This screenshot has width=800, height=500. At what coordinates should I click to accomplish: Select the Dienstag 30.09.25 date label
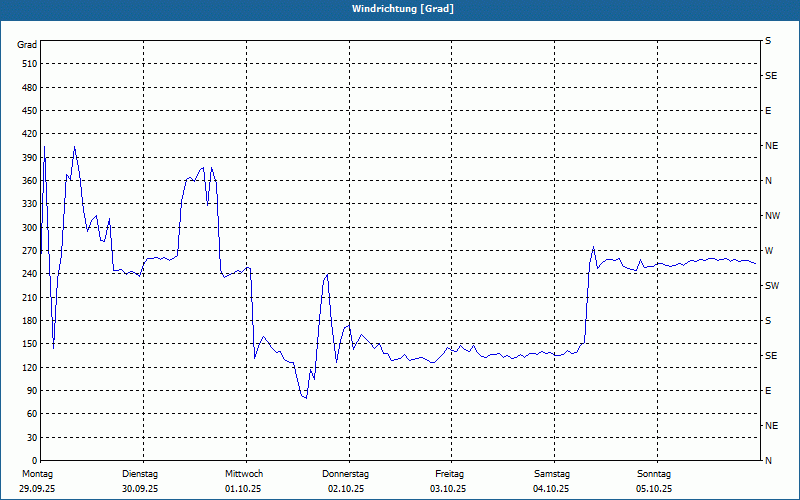pos(140,481)
